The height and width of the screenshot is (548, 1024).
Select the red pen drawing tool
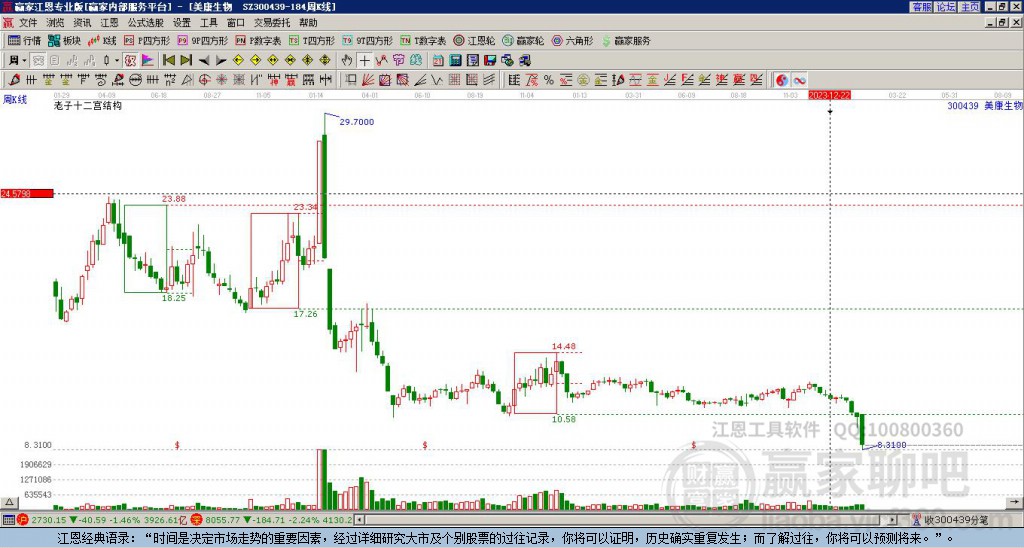tap(14, 80)
